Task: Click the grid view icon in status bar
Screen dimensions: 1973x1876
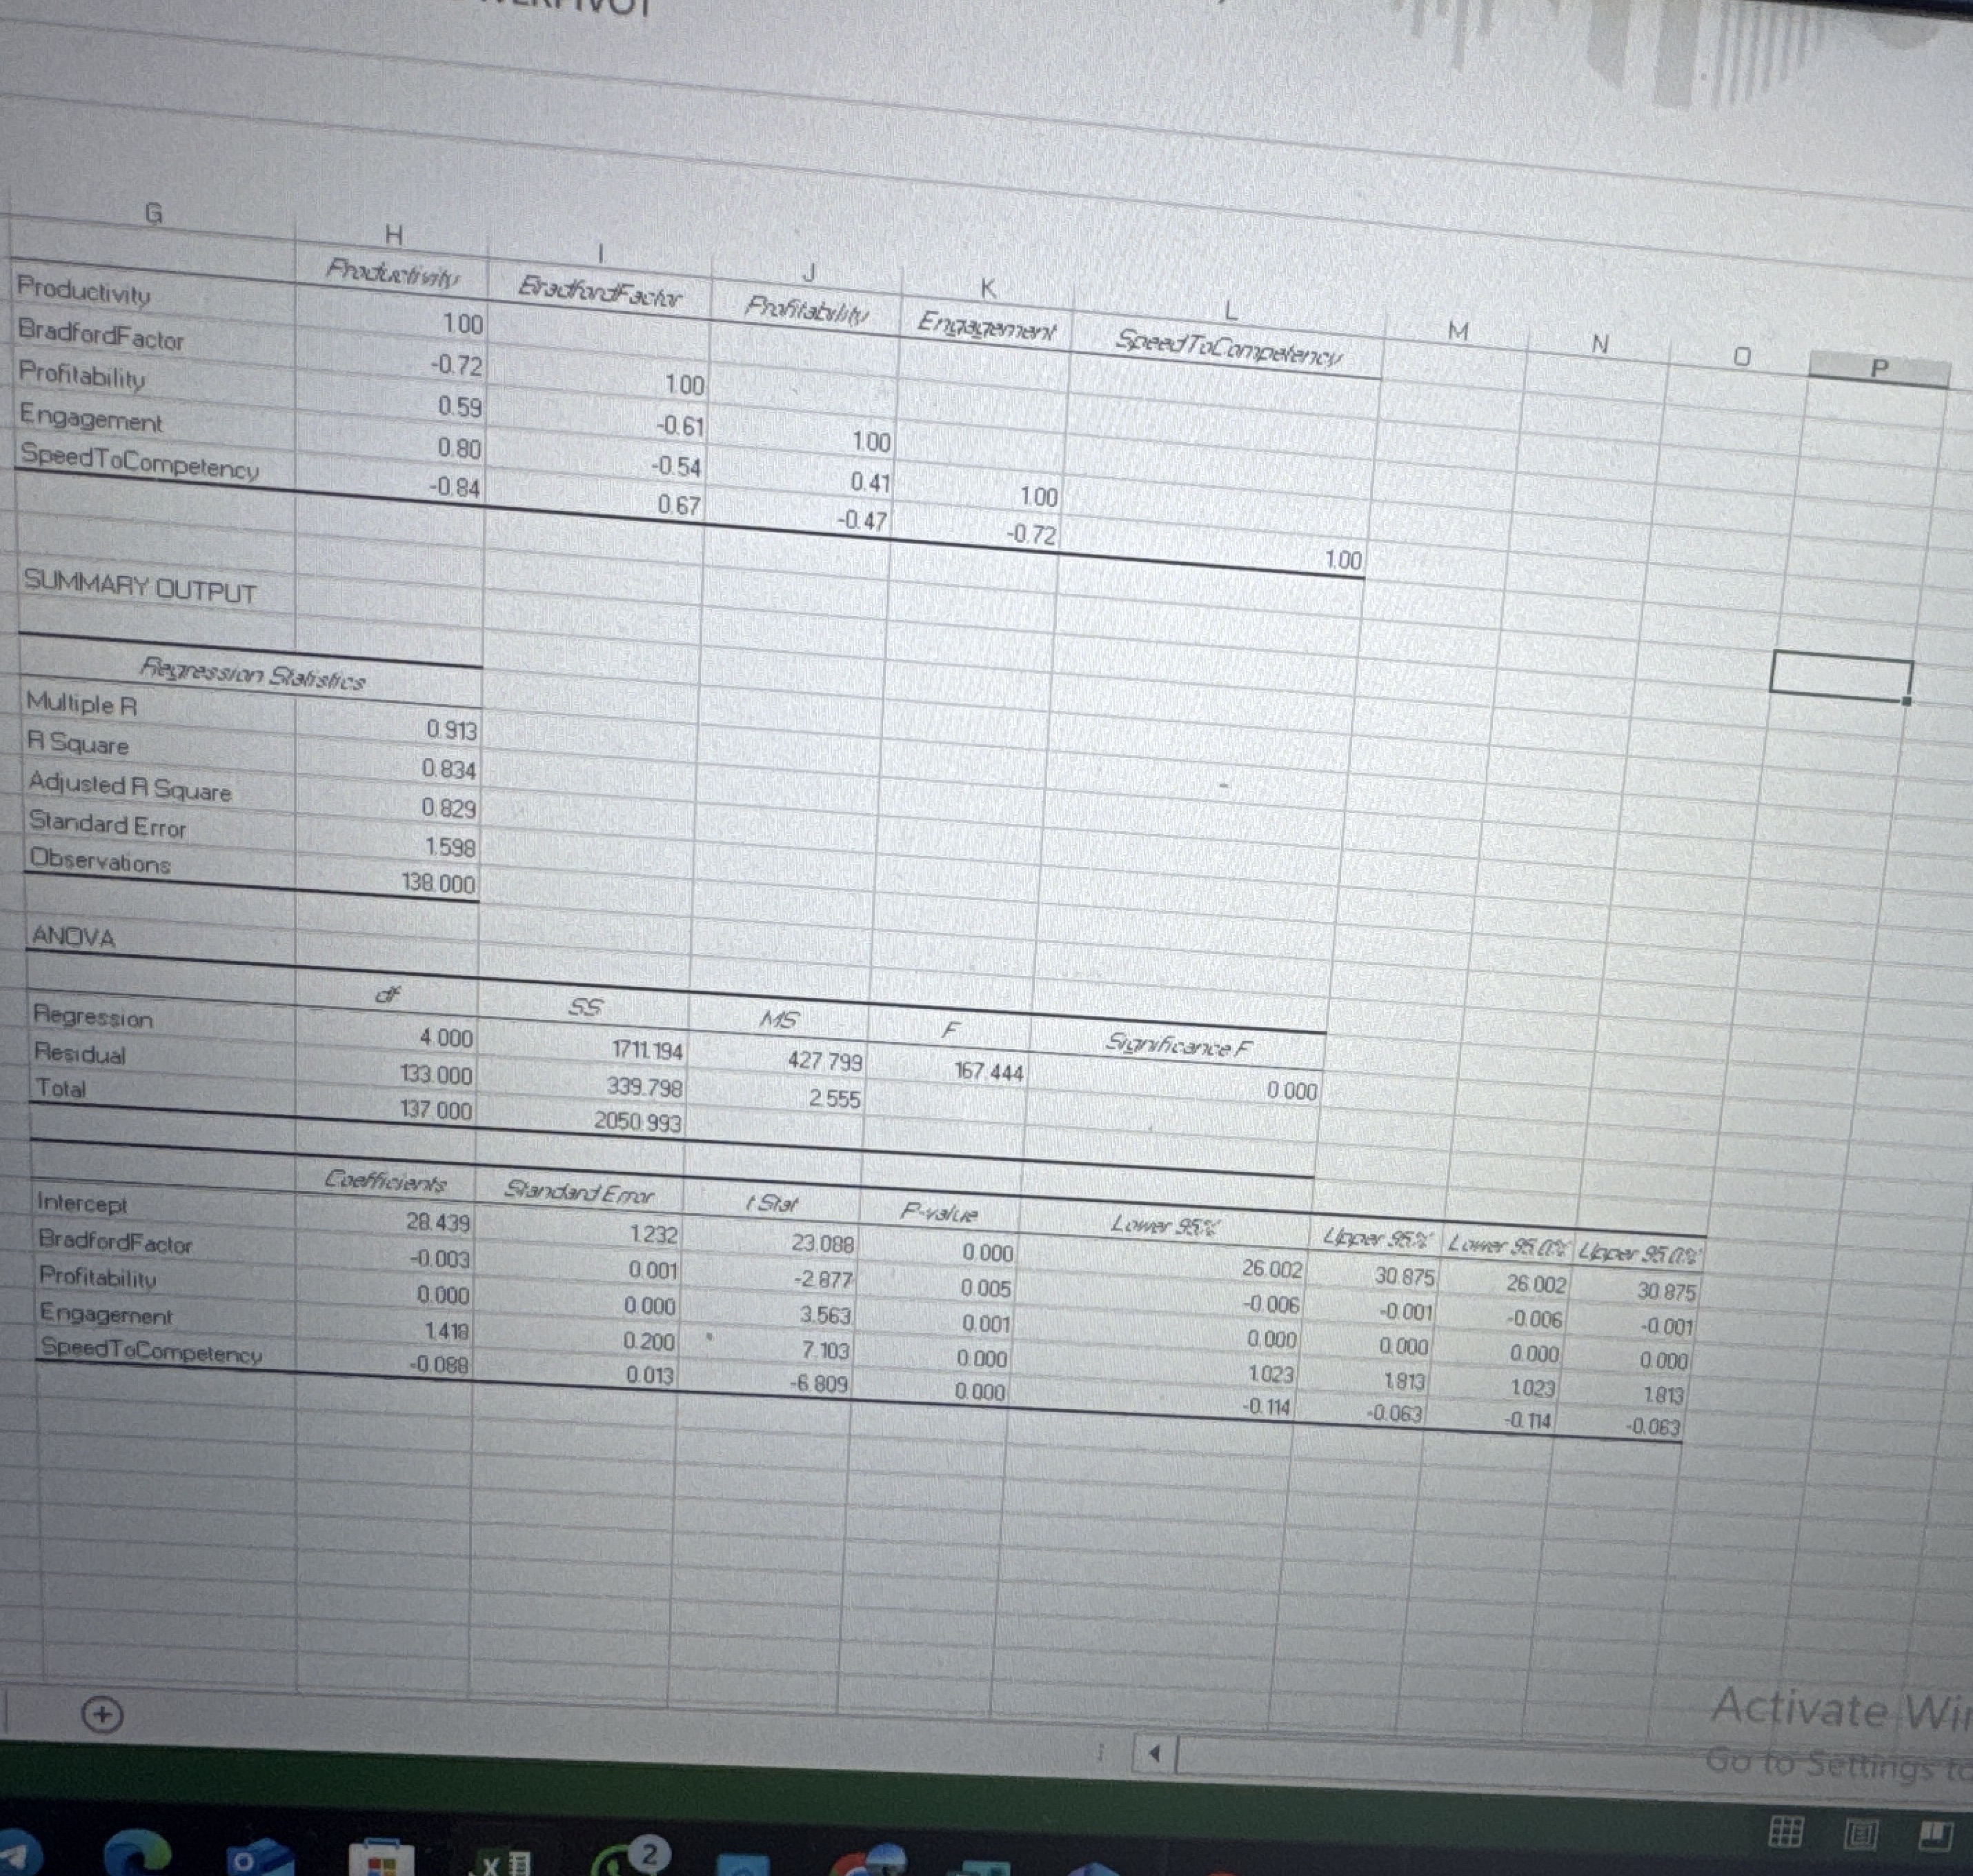Action: tap(1786, 1830)
